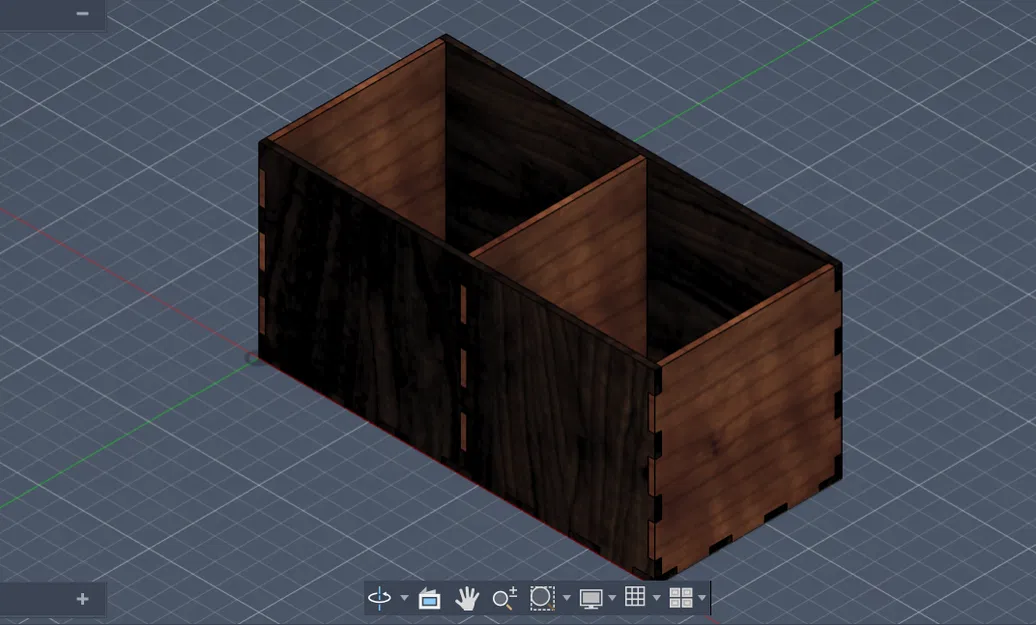The height and width of the screenshot is (625, 1036).
Task: Open the Grid and Snaps dropdown arrow
Action: (x=656, y=598)
